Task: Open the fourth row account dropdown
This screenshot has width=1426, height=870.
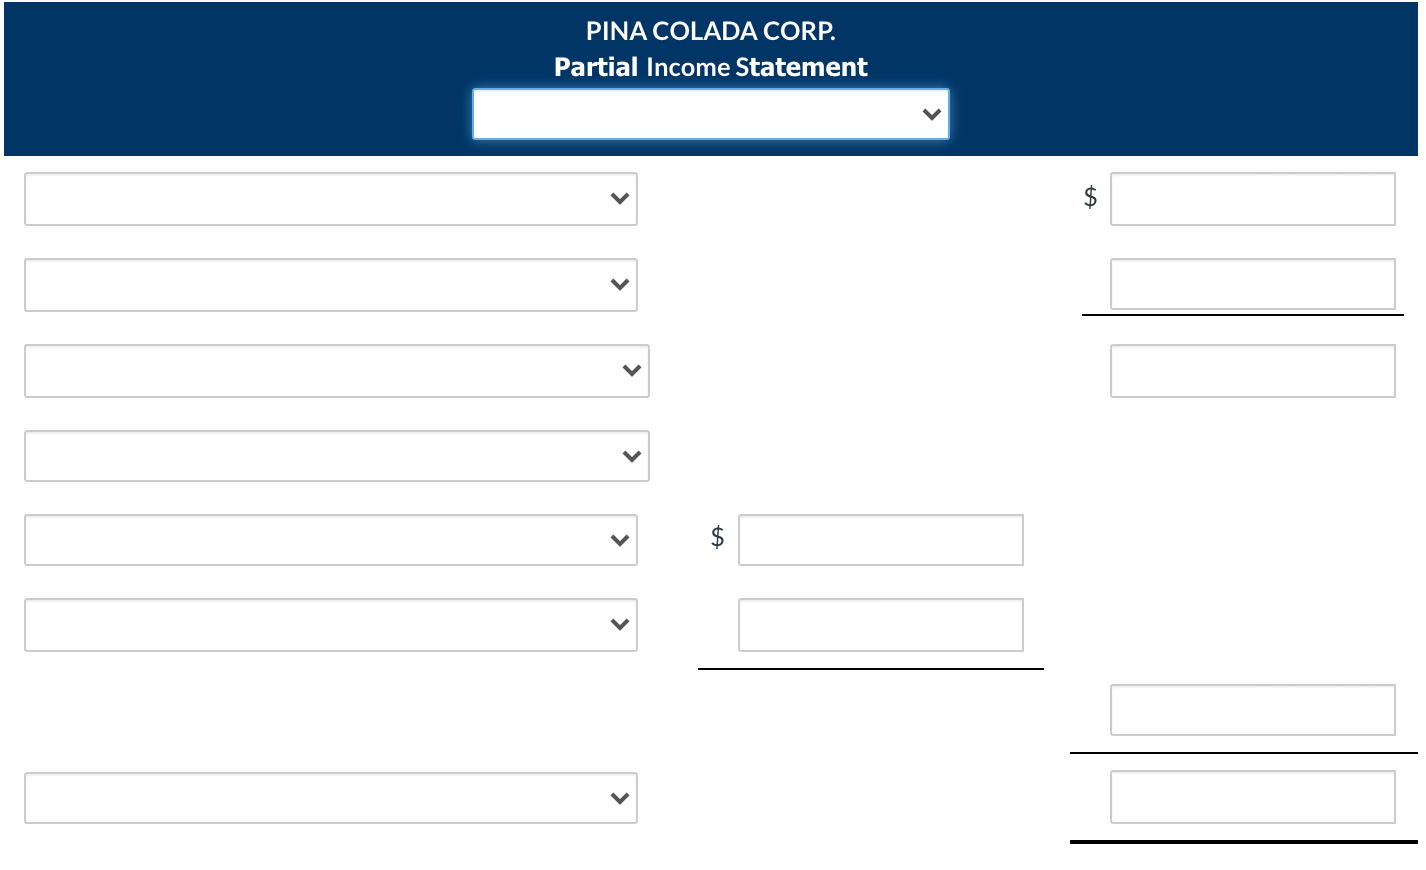Action: click(337, 456)
